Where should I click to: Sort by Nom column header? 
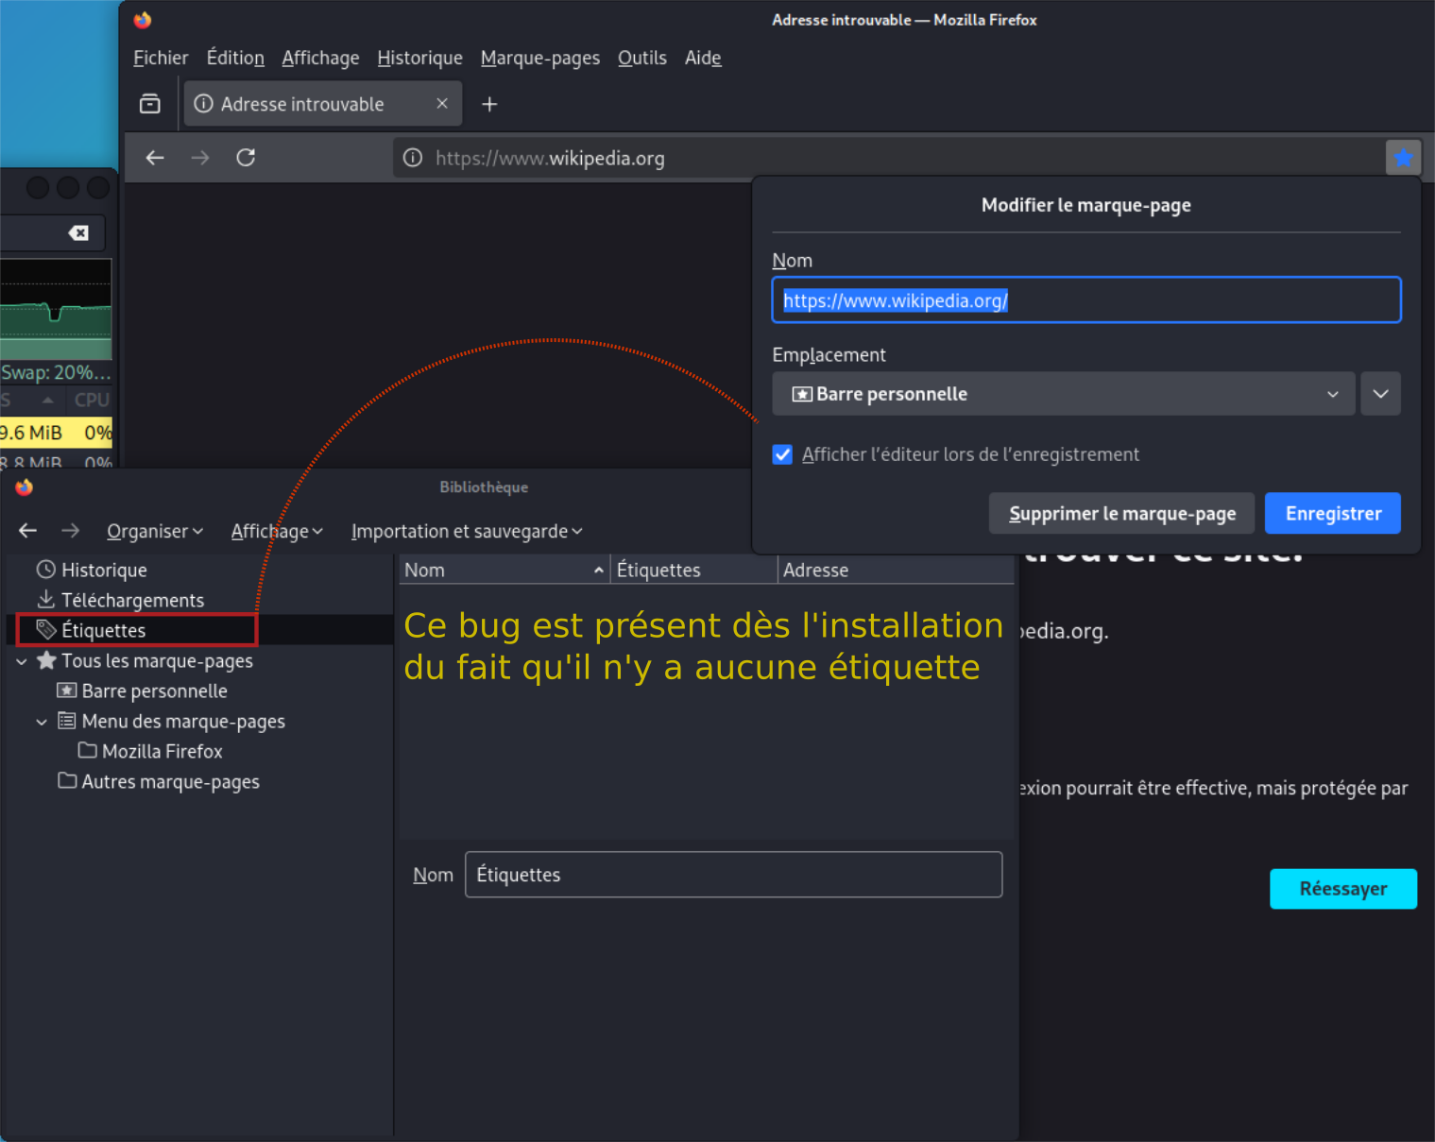pos(504,570)
